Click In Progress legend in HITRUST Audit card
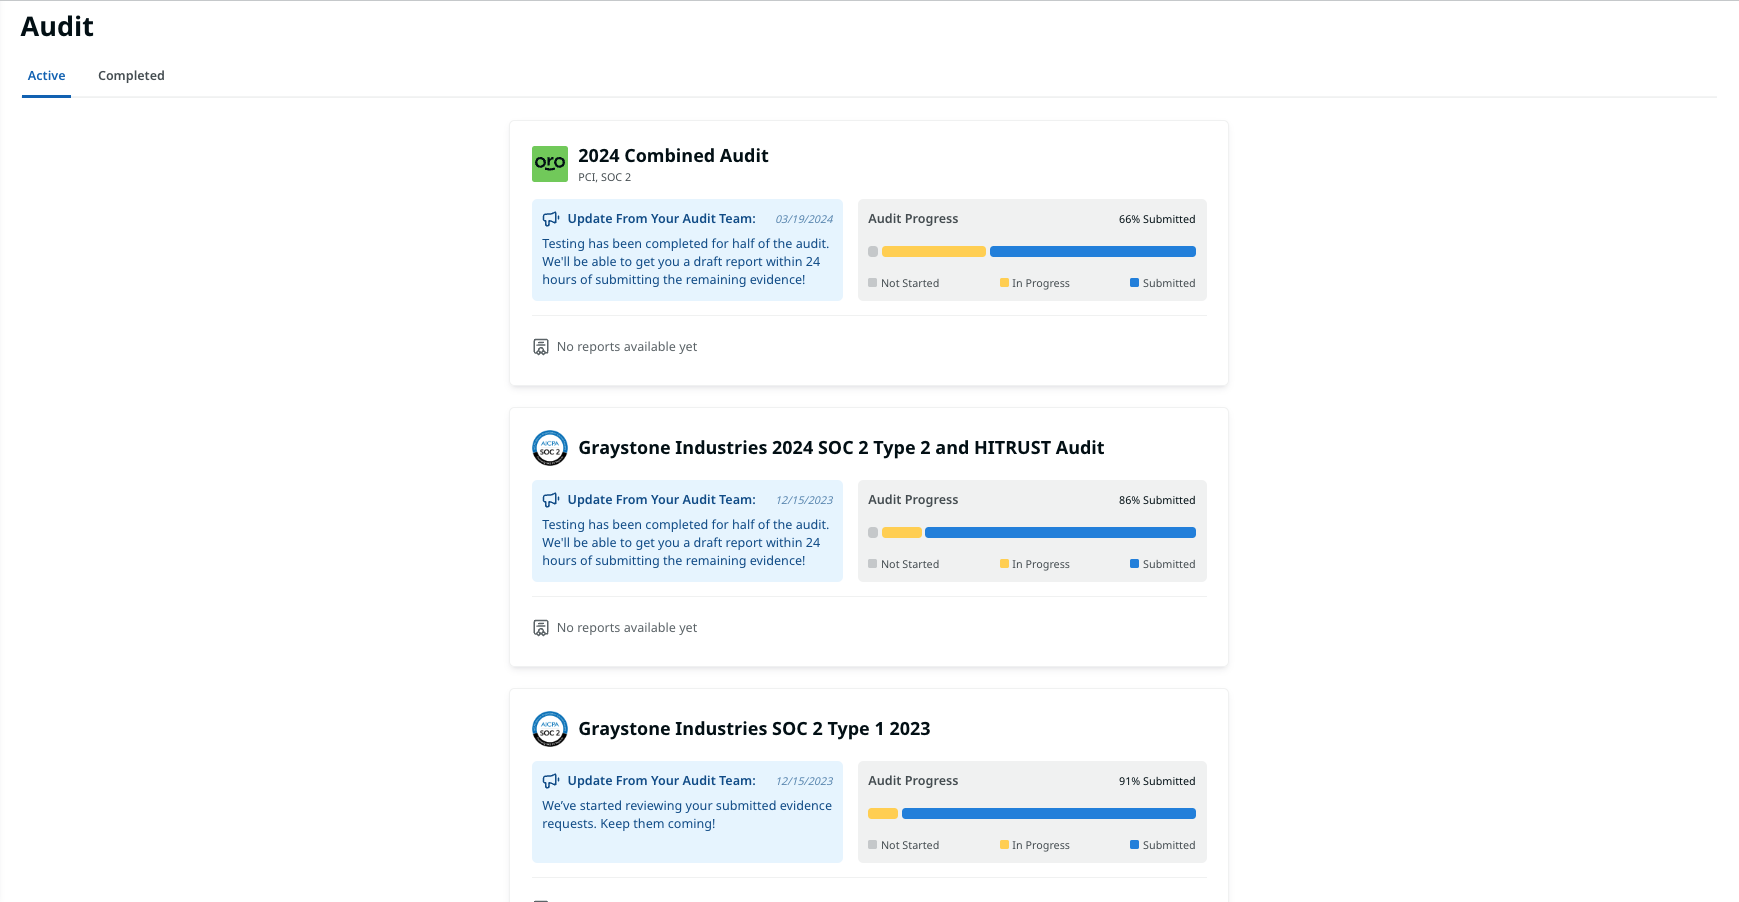 (x=1035, y=564)
